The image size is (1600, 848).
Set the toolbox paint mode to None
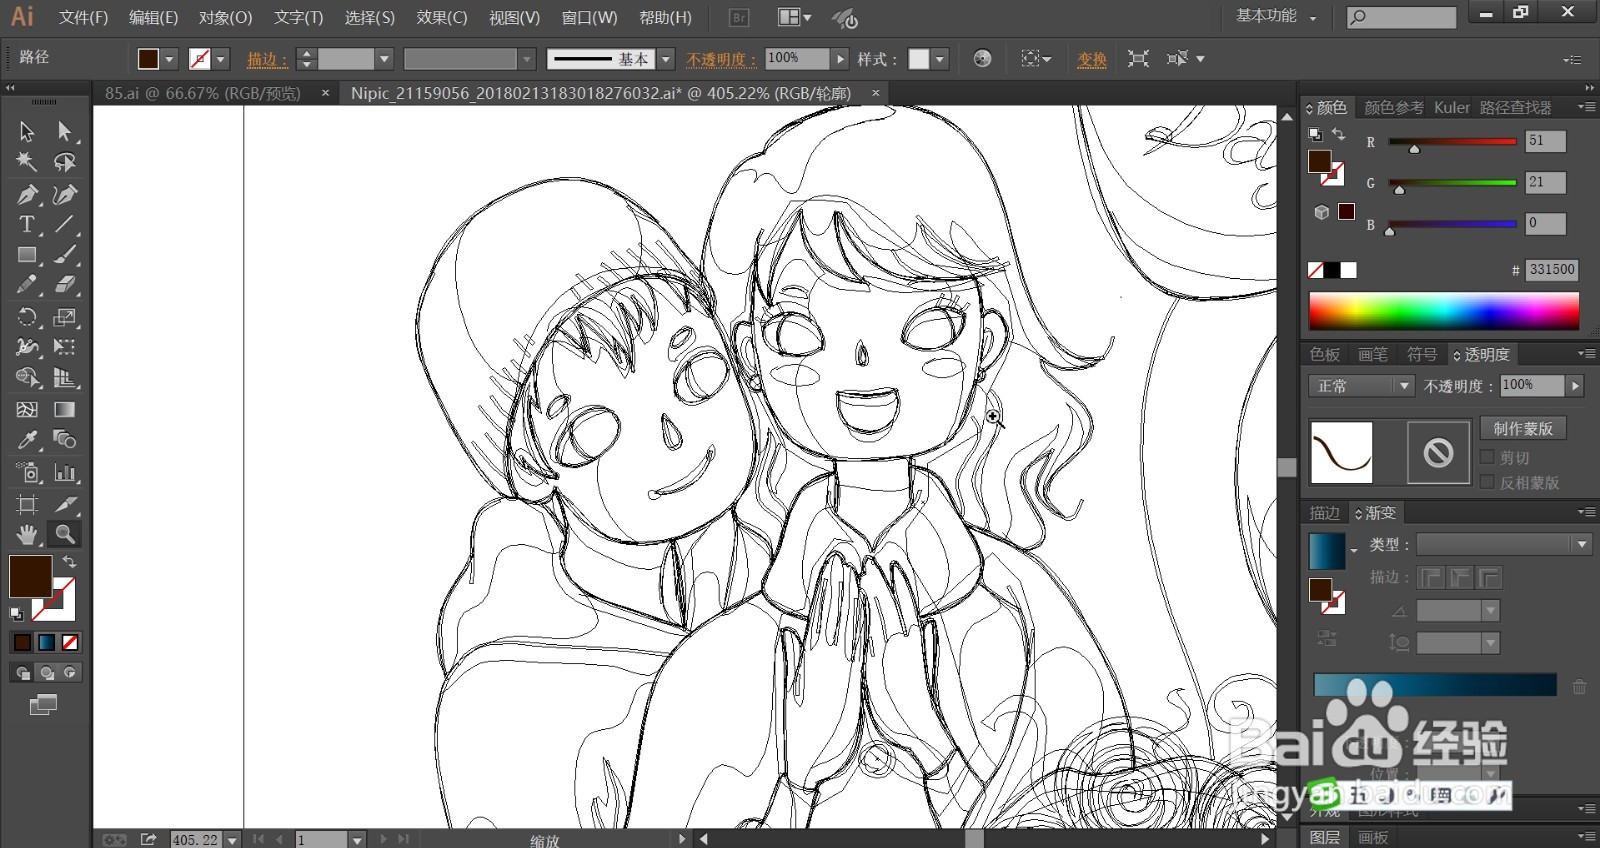point(70,642)
